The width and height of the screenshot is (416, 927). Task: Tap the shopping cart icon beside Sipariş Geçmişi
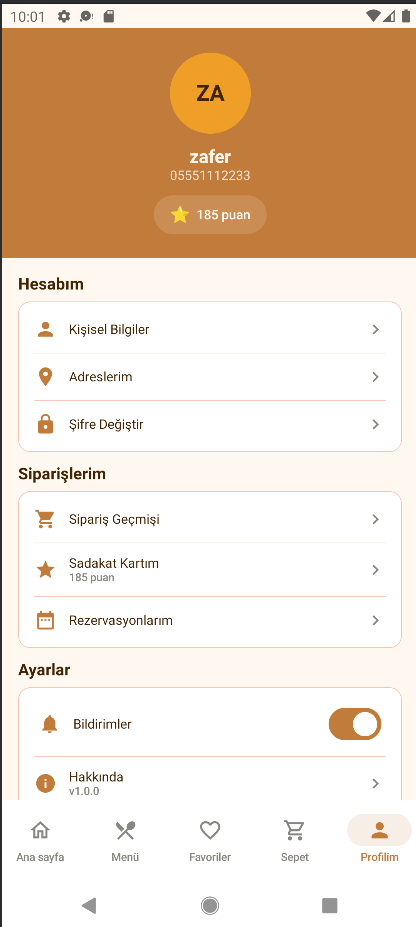point(46,519)
